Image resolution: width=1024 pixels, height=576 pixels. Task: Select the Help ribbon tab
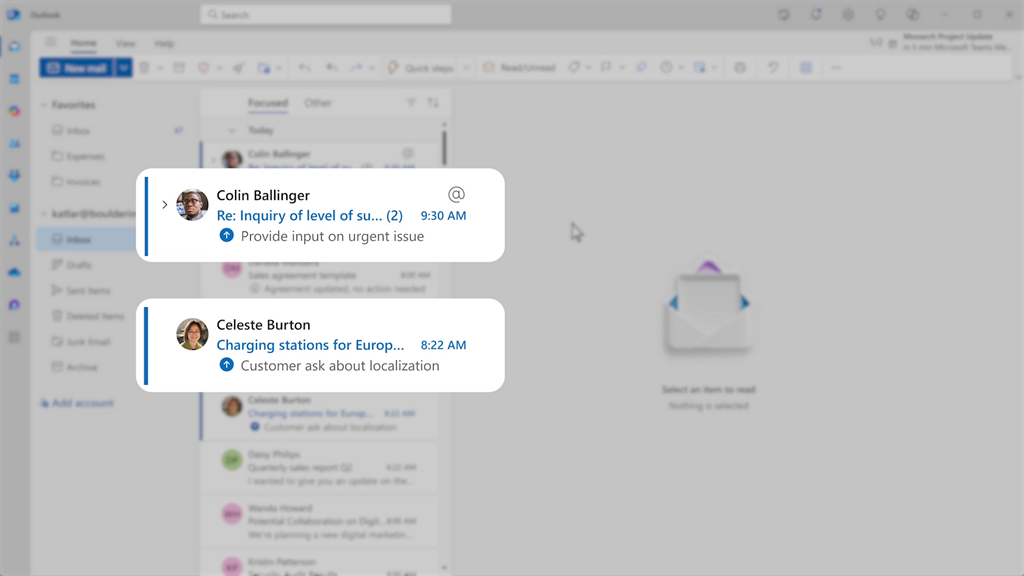(164, 43)
